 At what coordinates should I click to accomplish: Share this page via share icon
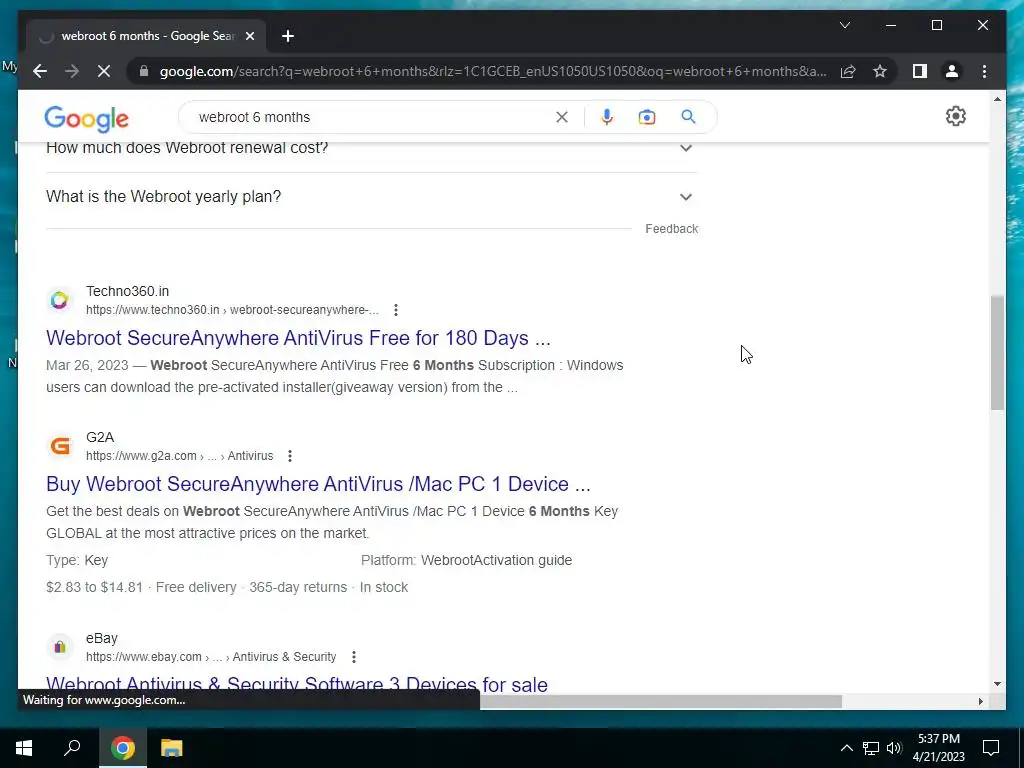(x=848, y=71)
